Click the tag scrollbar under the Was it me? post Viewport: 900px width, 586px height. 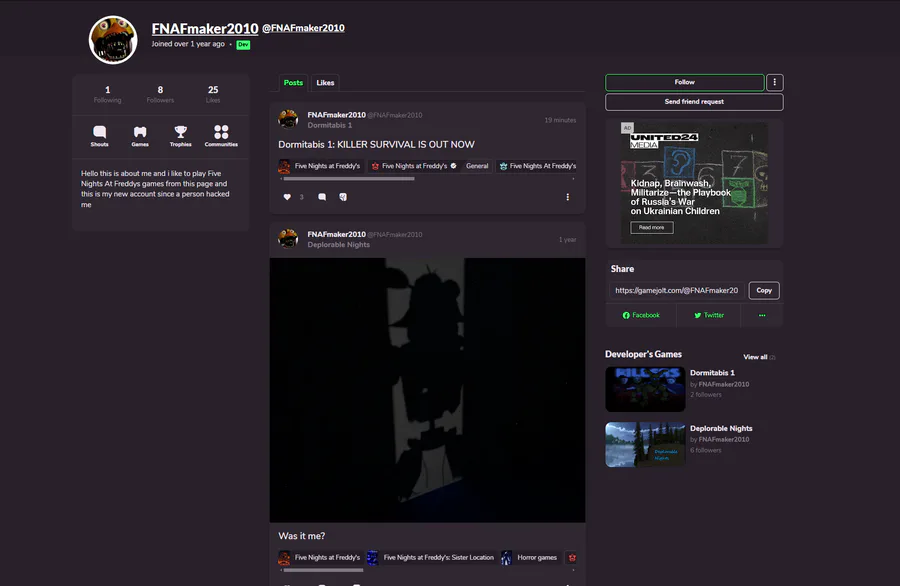[x=323, y=570]
